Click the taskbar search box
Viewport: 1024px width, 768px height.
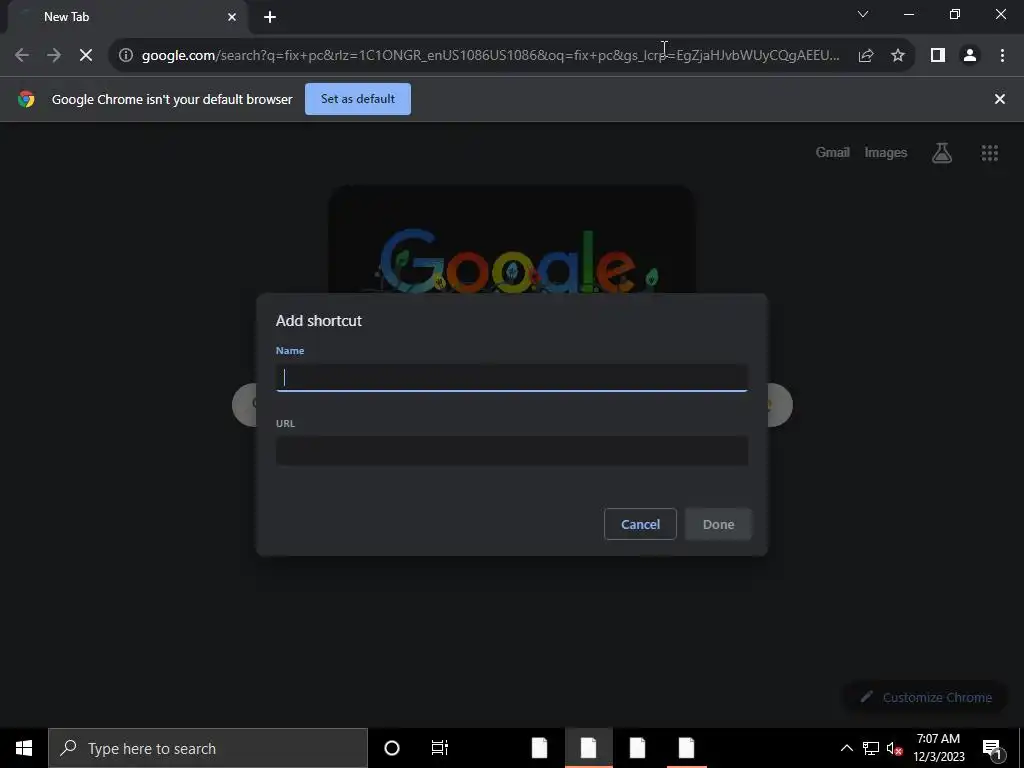(208, 748)
